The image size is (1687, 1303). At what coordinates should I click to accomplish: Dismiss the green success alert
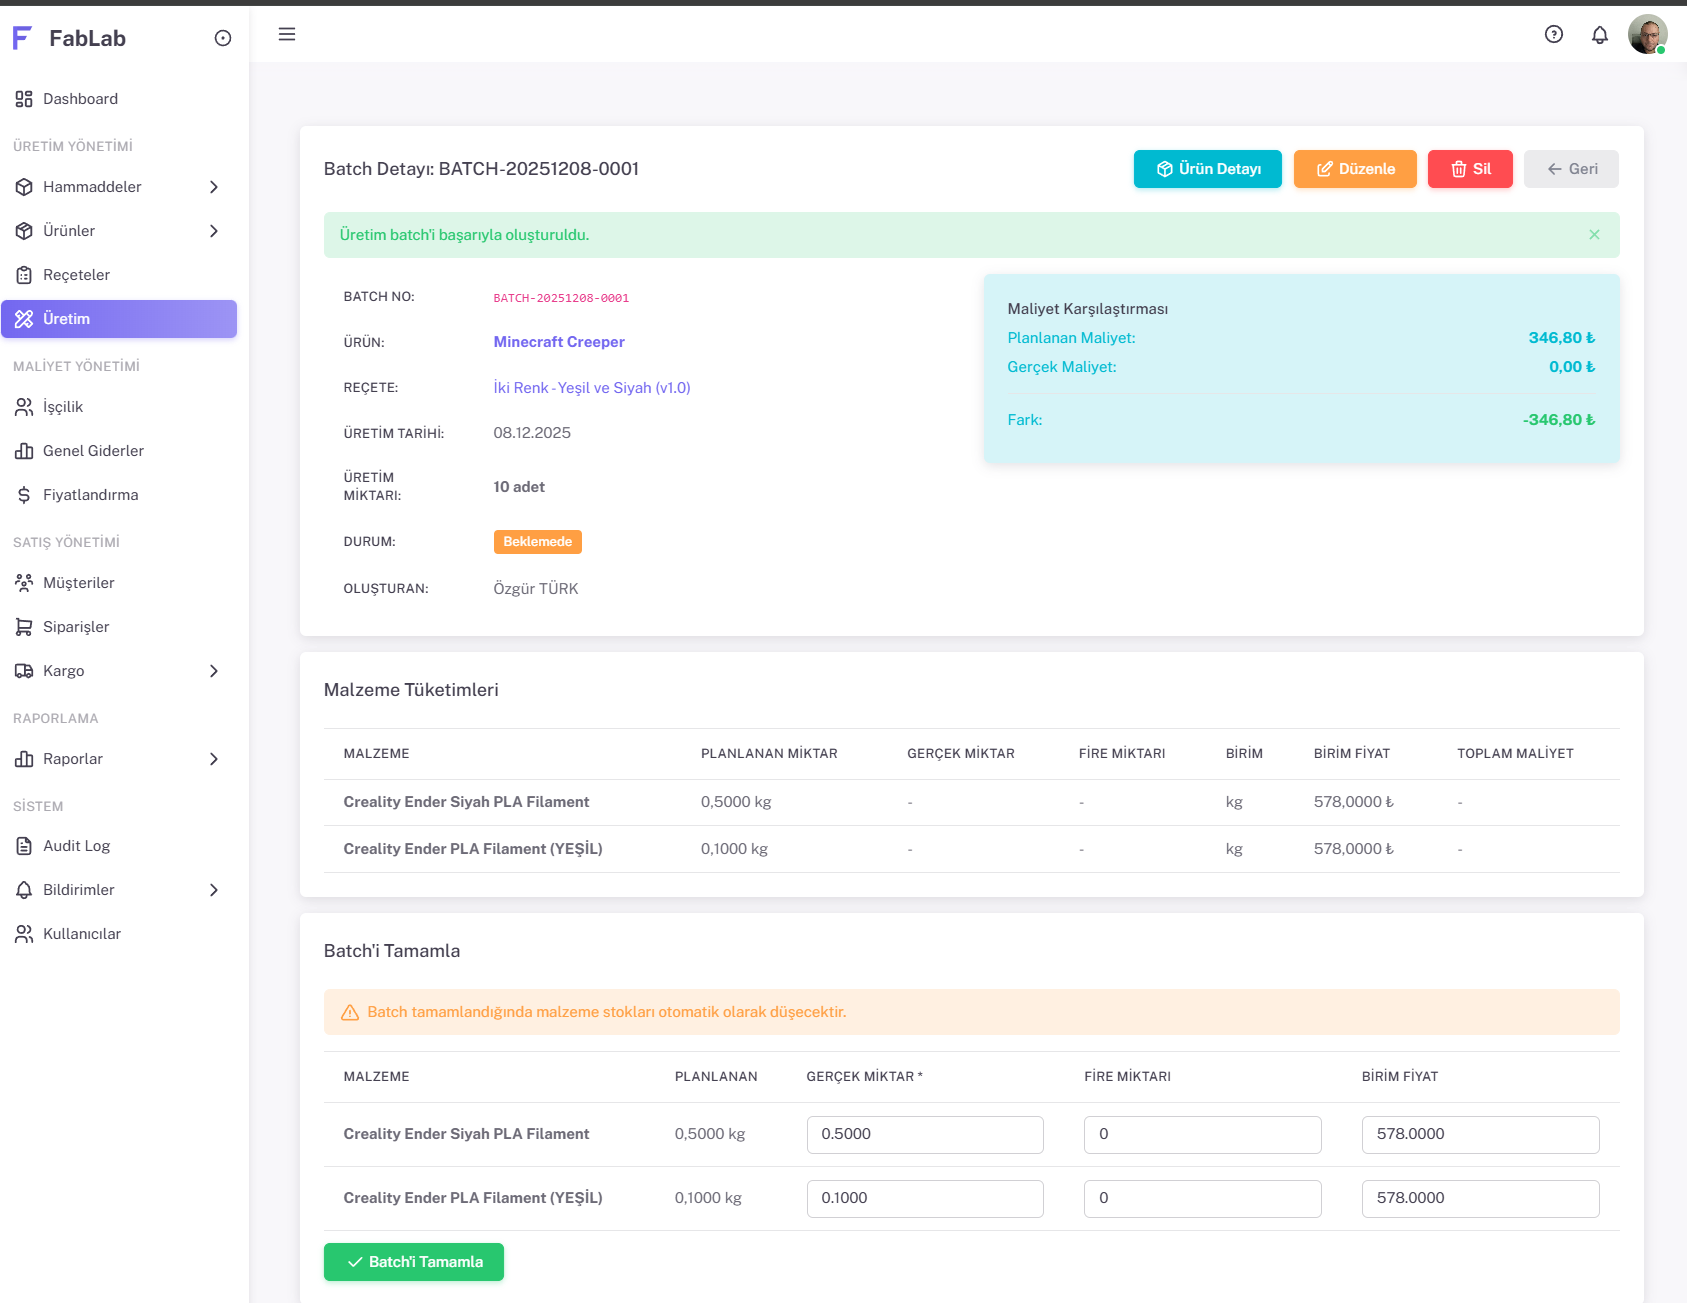point(1594,235)
